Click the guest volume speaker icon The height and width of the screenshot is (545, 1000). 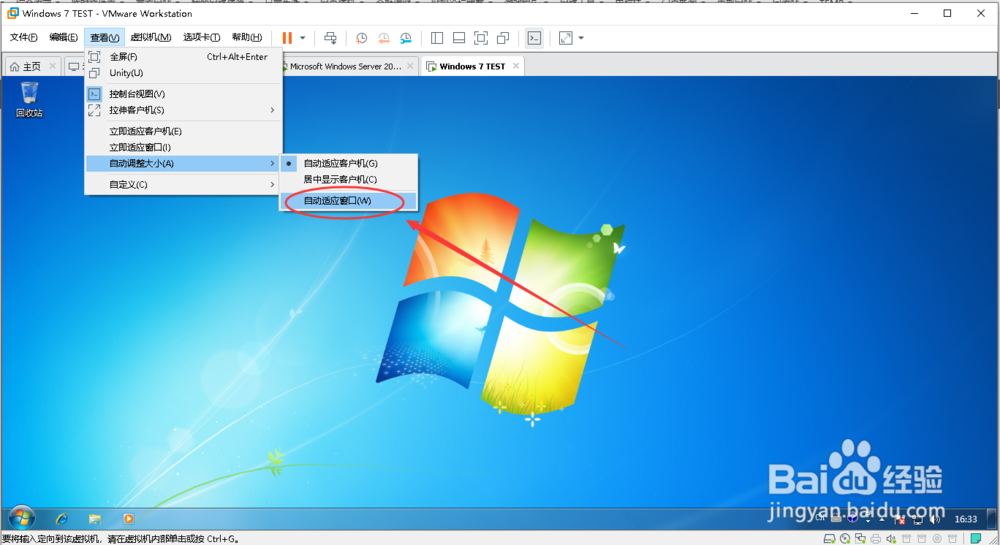coord(935,520)
